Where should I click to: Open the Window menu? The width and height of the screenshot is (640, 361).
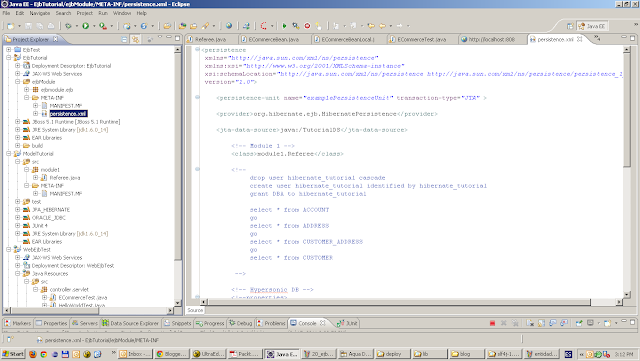[122, 13]
